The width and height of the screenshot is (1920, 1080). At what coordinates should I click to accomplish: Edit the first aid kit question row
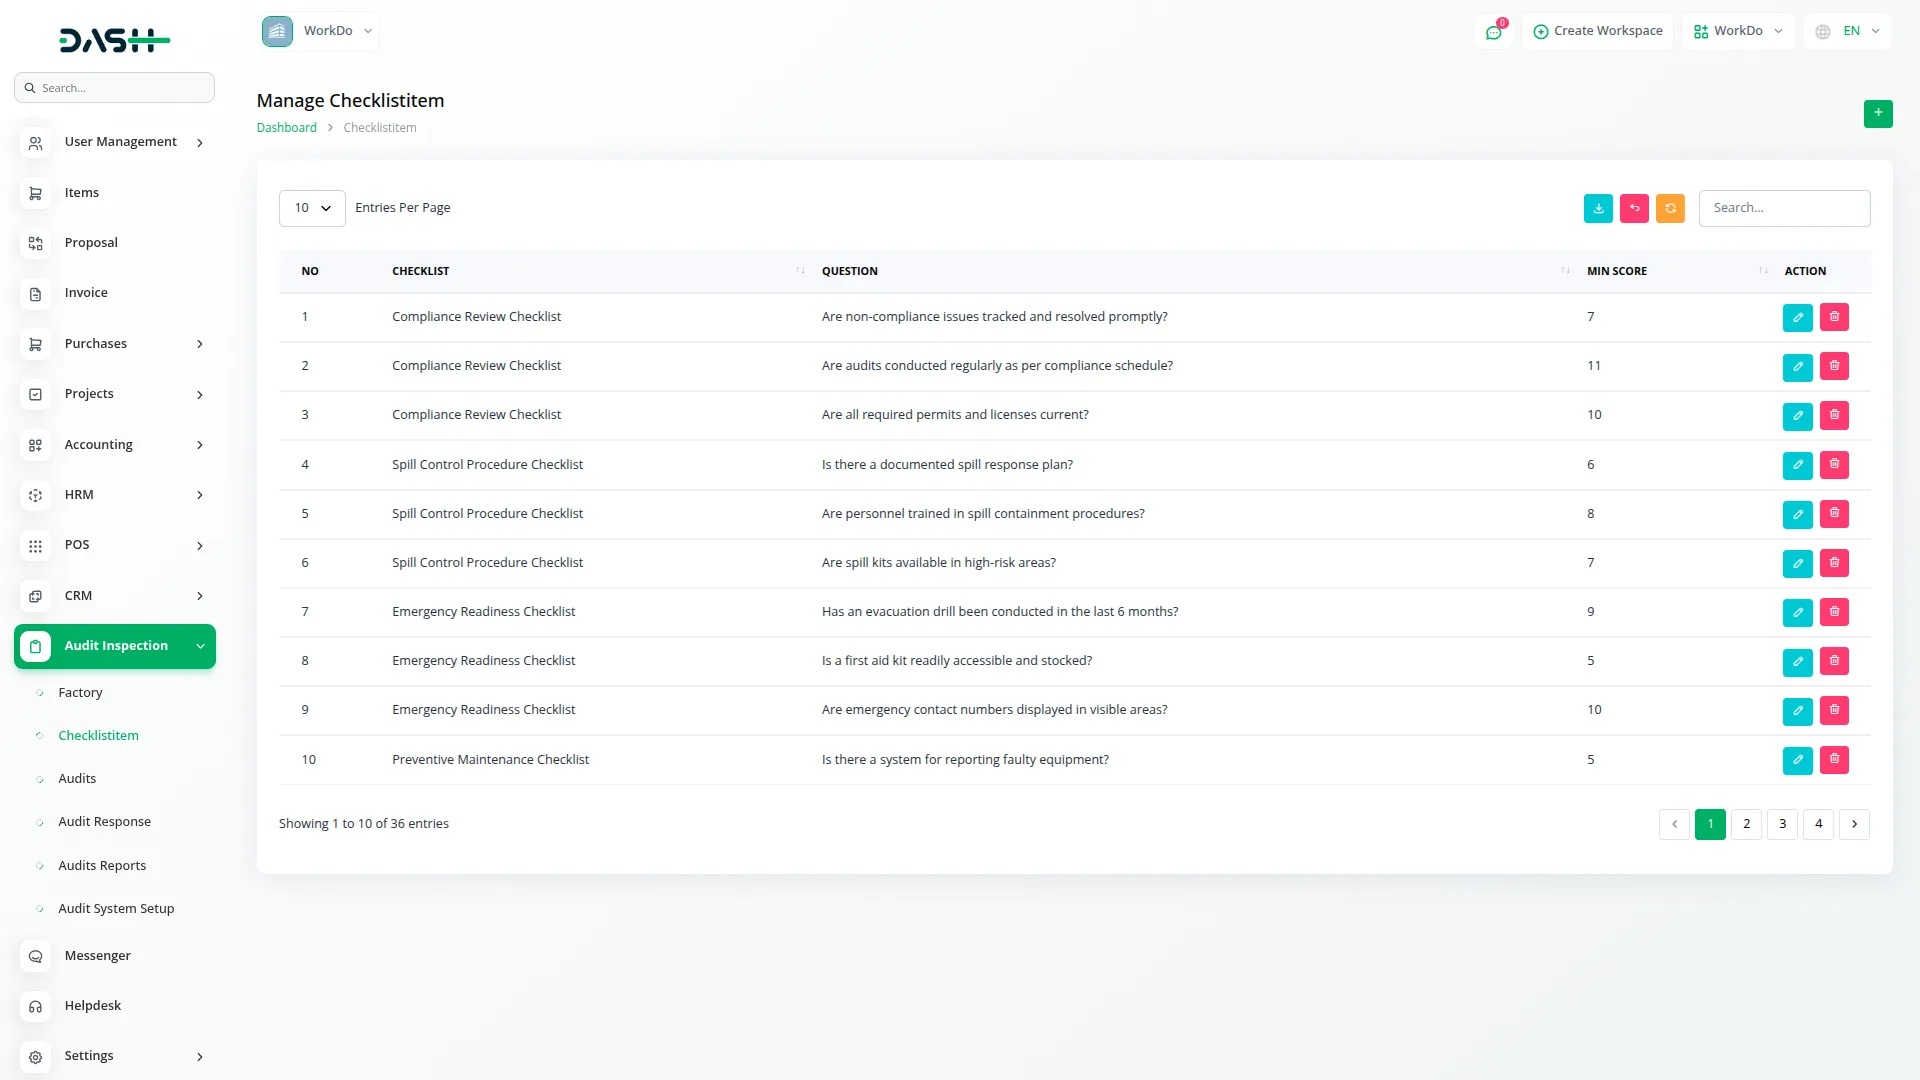tap(1797, 661)
